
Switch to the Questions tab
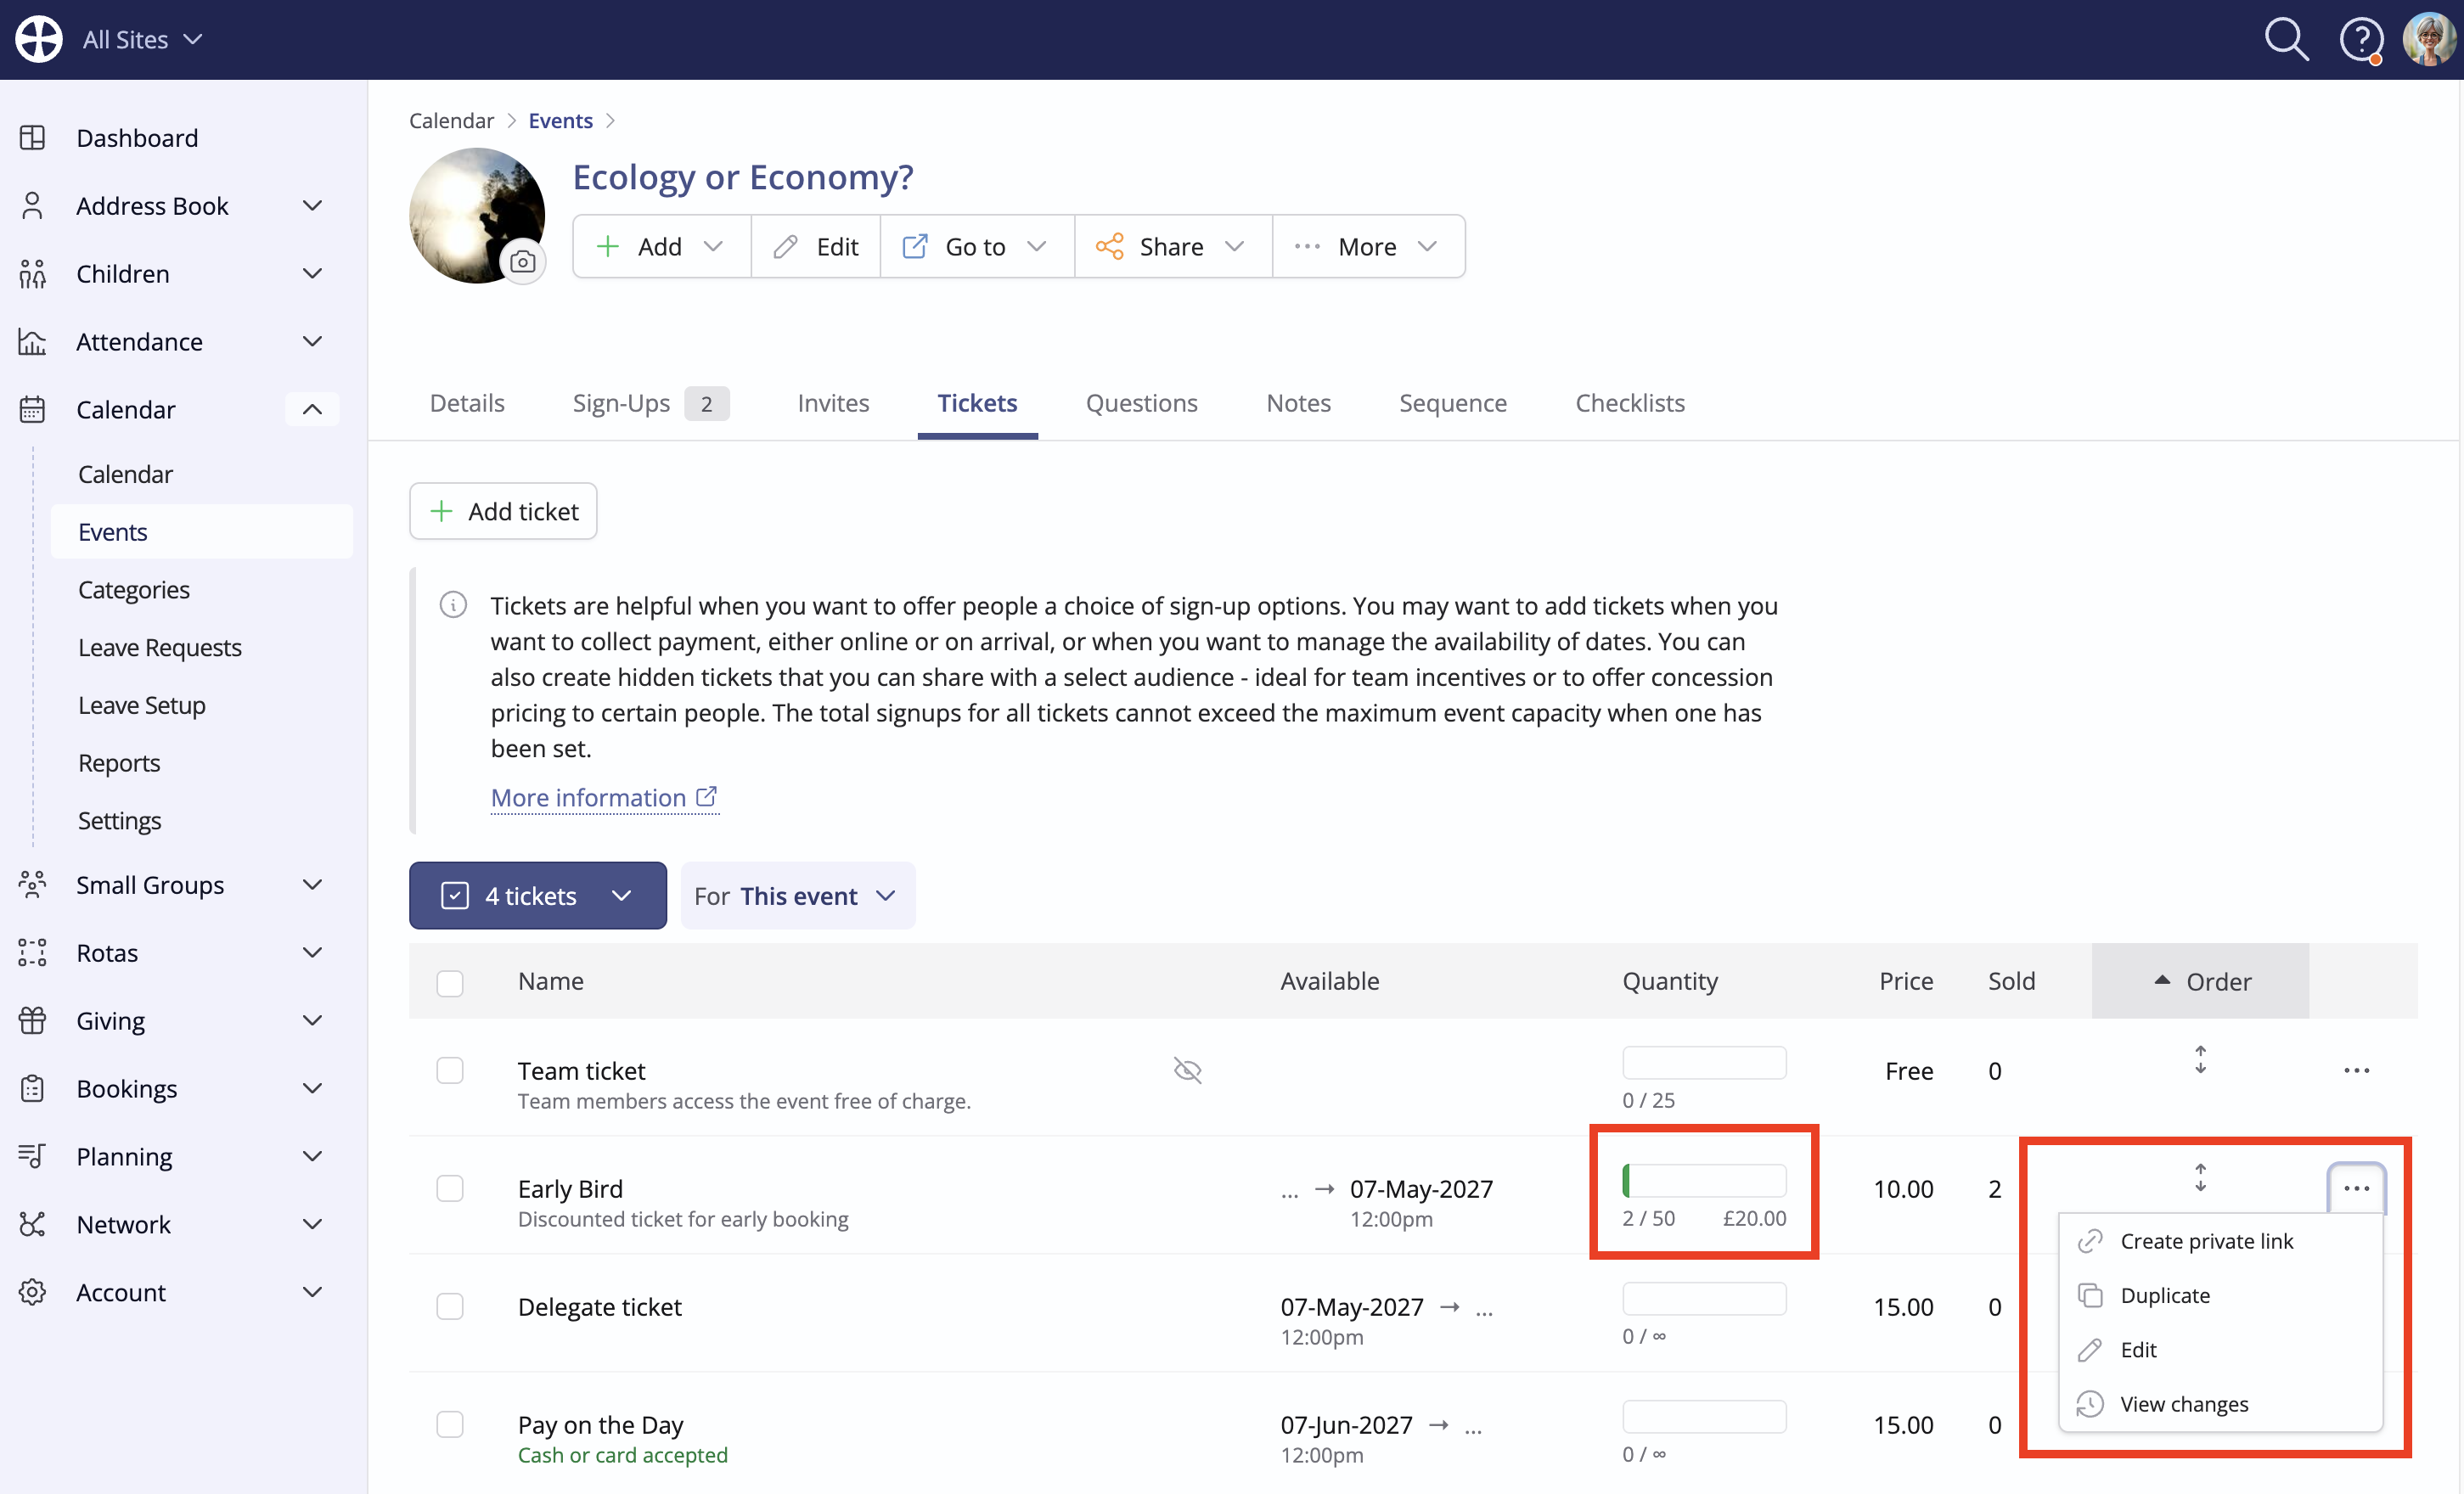tap(1141, 403)
